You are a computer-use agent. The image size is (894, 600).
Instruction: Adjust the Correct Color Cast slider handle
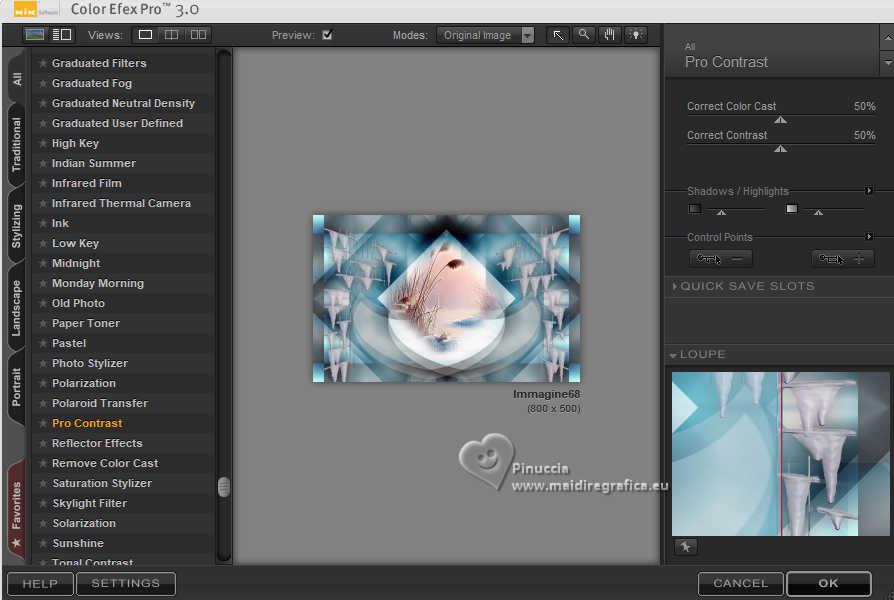click(x=781, y=120)
